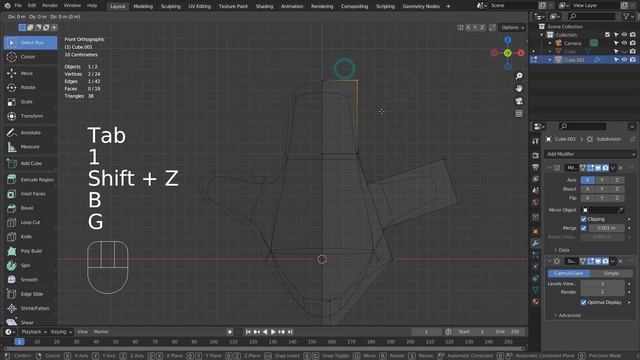Jump to timeline end frame button

[x=290, y=332]
